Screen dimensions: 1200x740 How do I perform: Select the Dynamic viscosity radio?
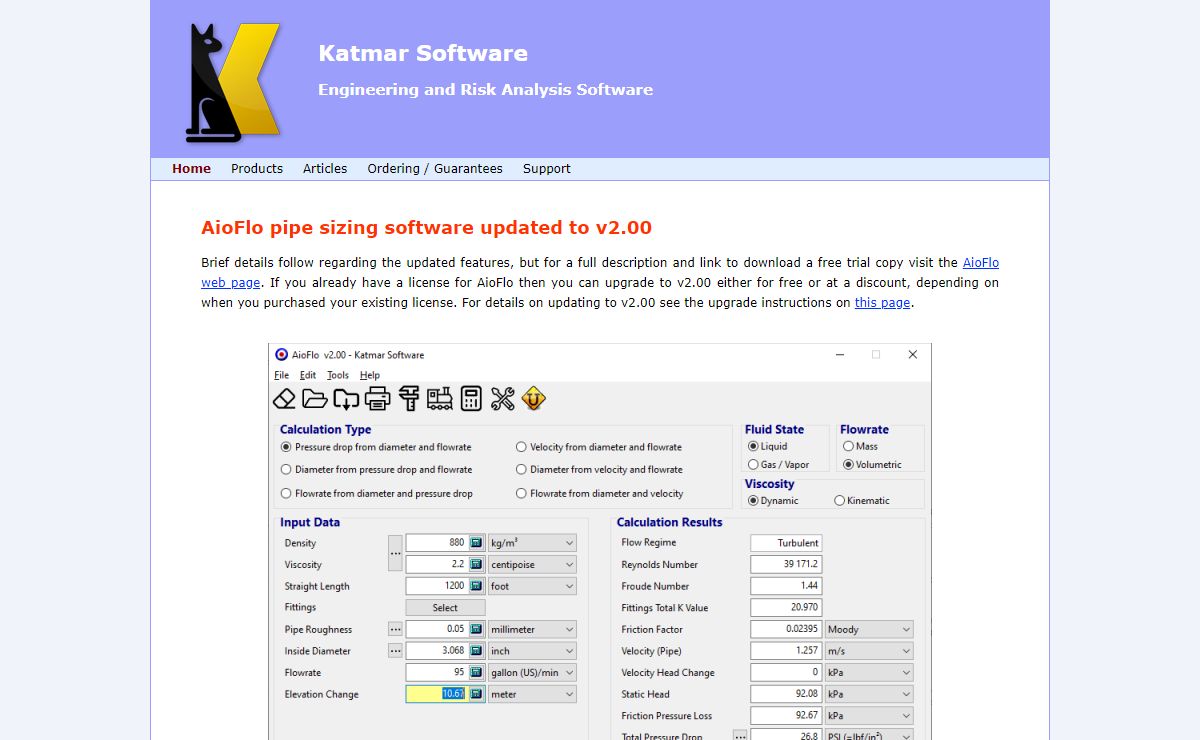(x=773, y=500)
